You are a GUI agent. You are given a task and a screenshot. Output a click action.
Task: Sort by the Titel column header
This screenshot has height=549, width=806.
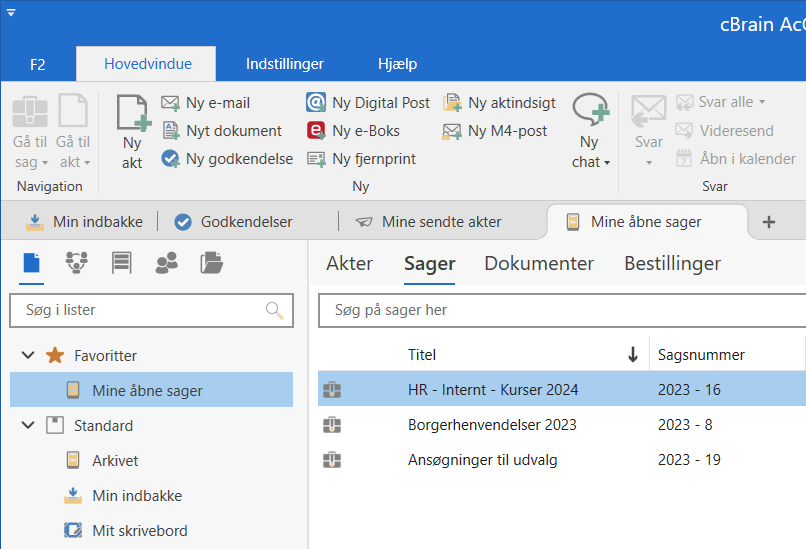(422, 355)
